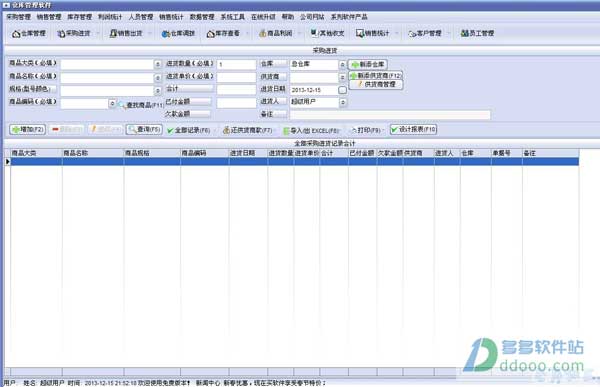
Task: Sort by 已付金额 column header
Action: pyautogui.click(x=362, y=153)
